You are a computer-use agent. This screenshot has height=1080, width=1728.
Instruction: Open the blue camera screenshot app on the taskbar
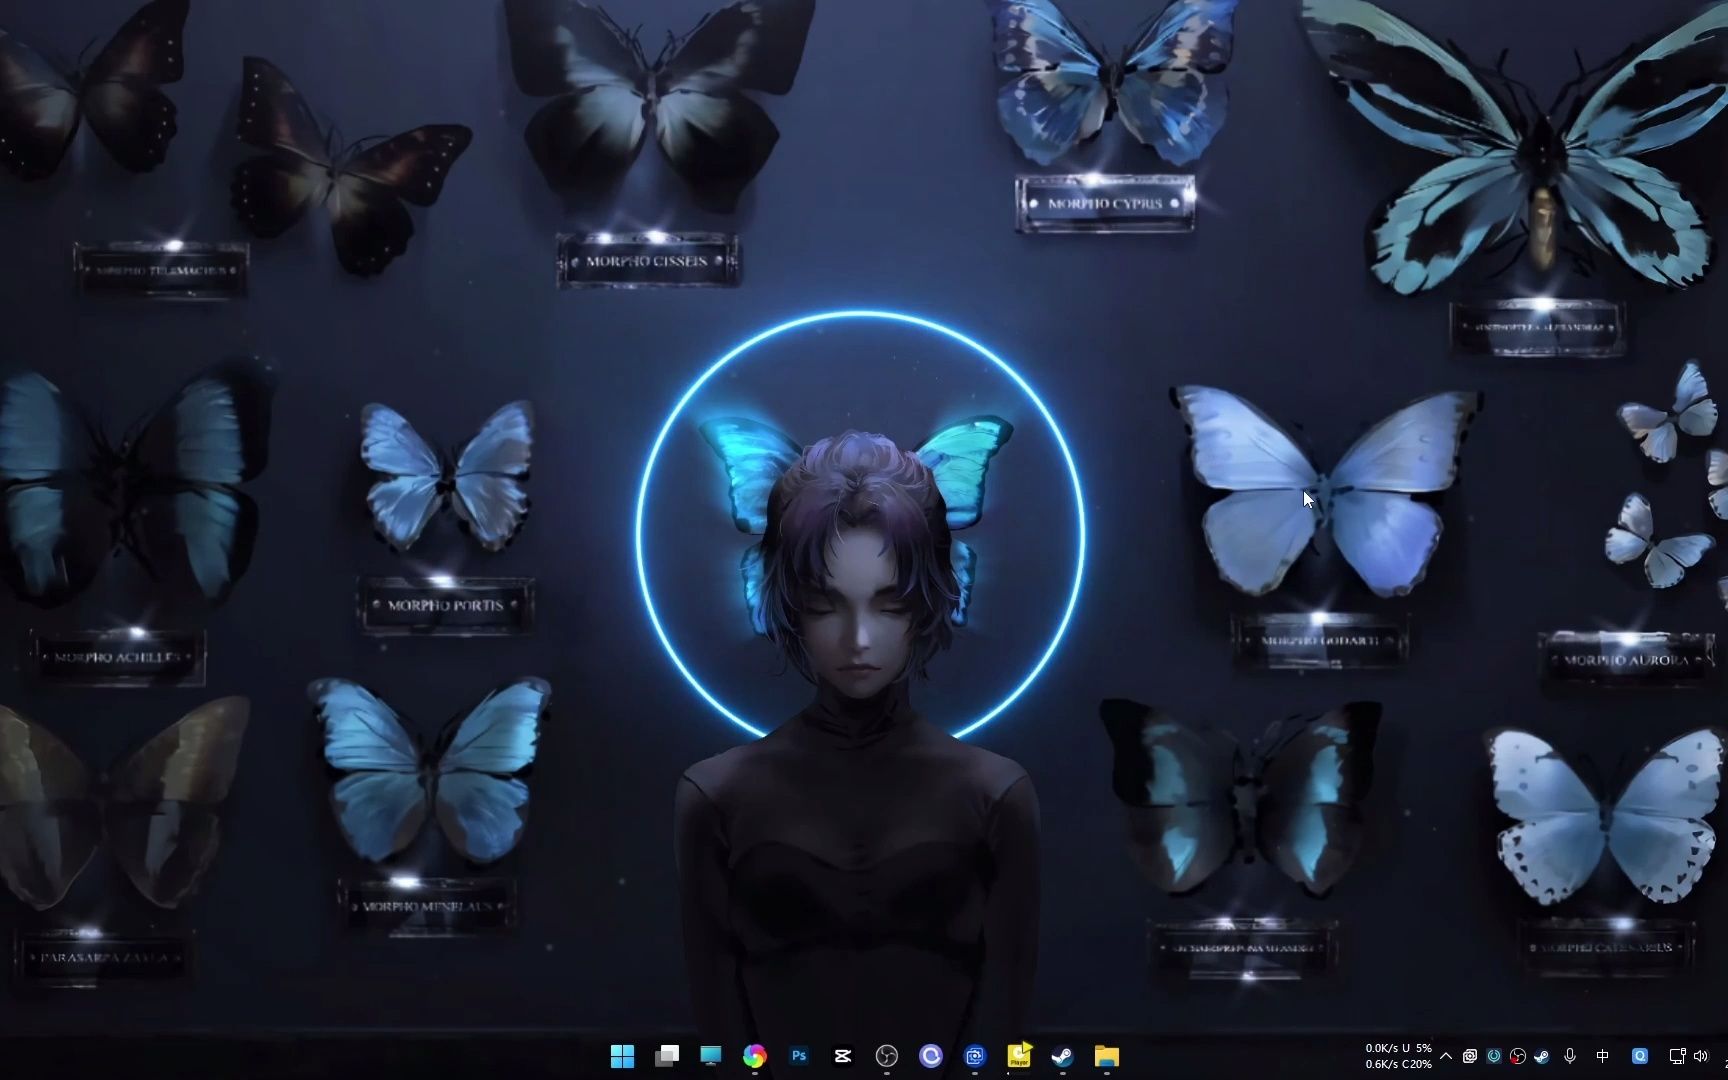[x=975, y=1056]
